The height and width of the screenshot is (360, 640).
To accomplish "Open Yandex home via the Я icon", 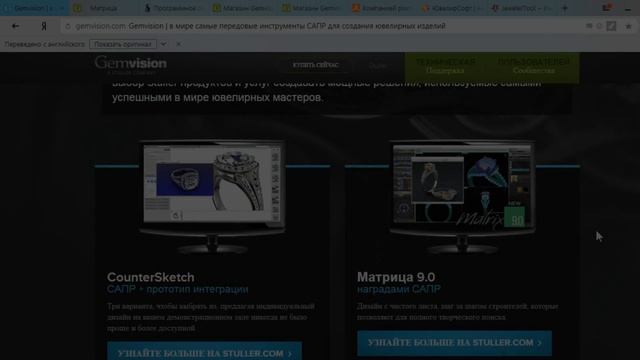I will pyautogui.click(x=44, y=26).
